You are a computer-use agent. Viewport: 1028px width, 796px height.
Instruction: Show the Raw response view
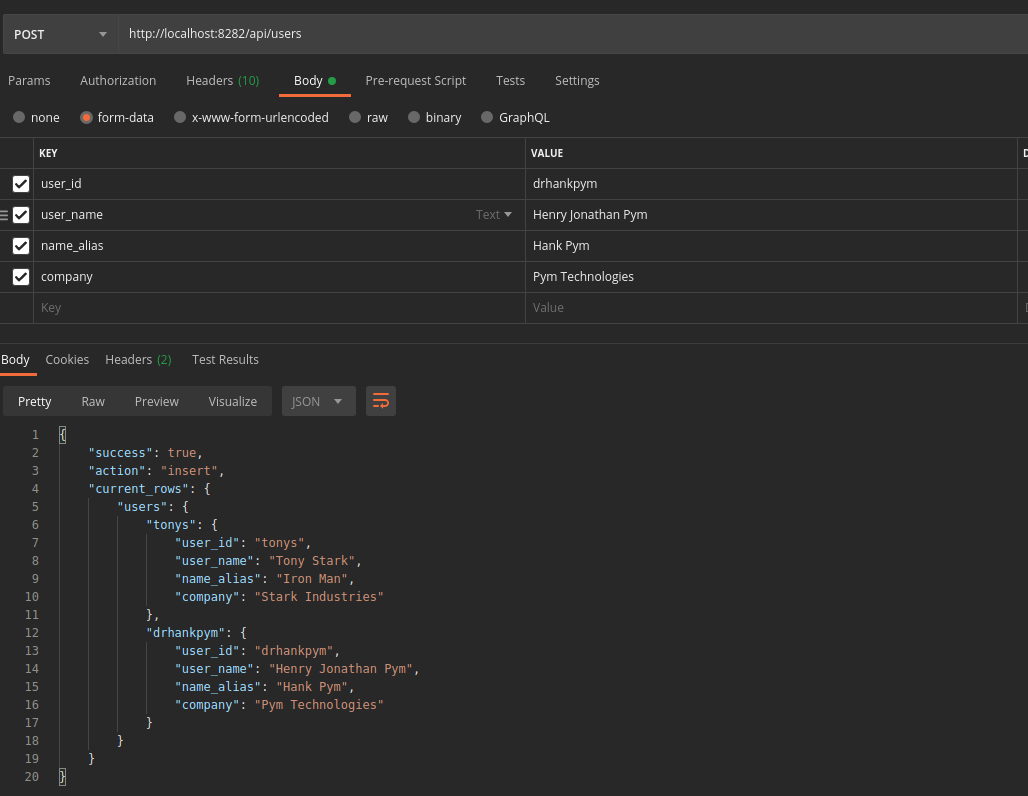point(93,401)
